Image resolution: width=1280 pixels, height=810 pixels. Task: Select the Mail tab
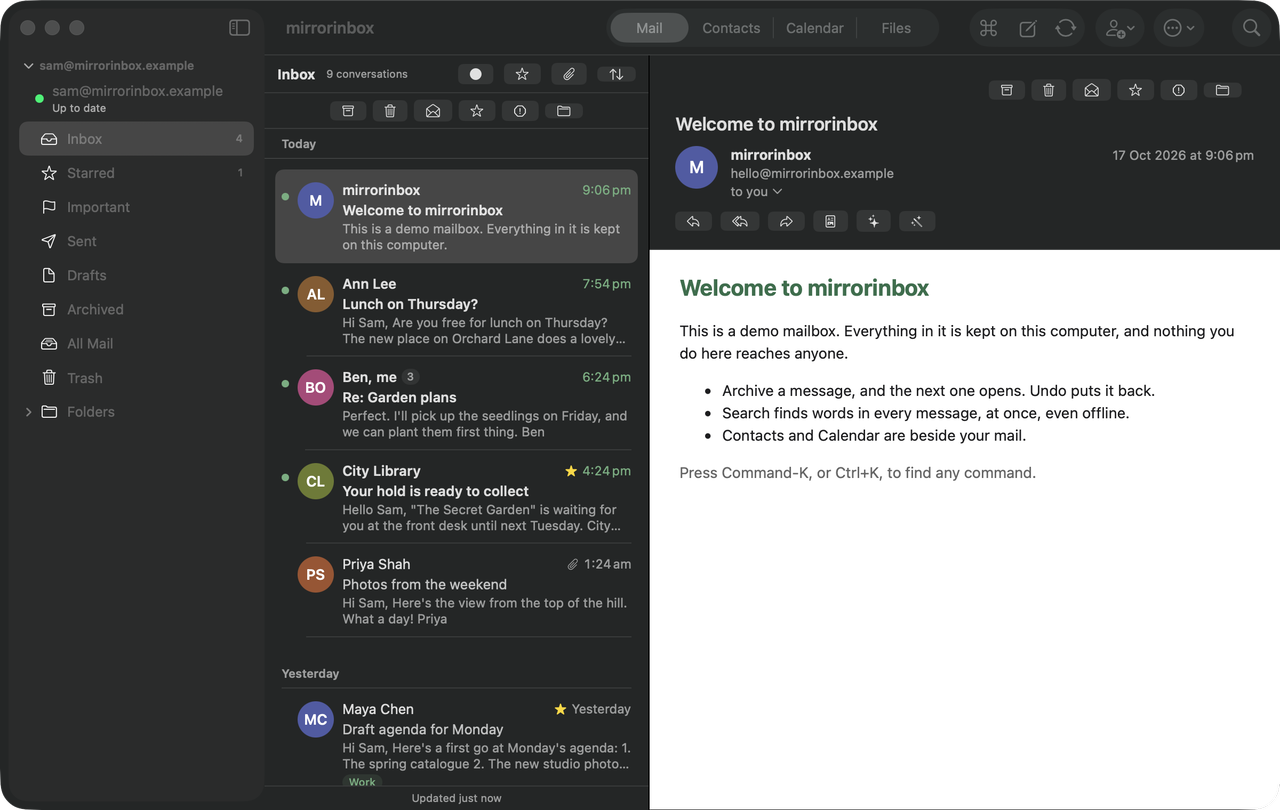(x=649, y=28)
